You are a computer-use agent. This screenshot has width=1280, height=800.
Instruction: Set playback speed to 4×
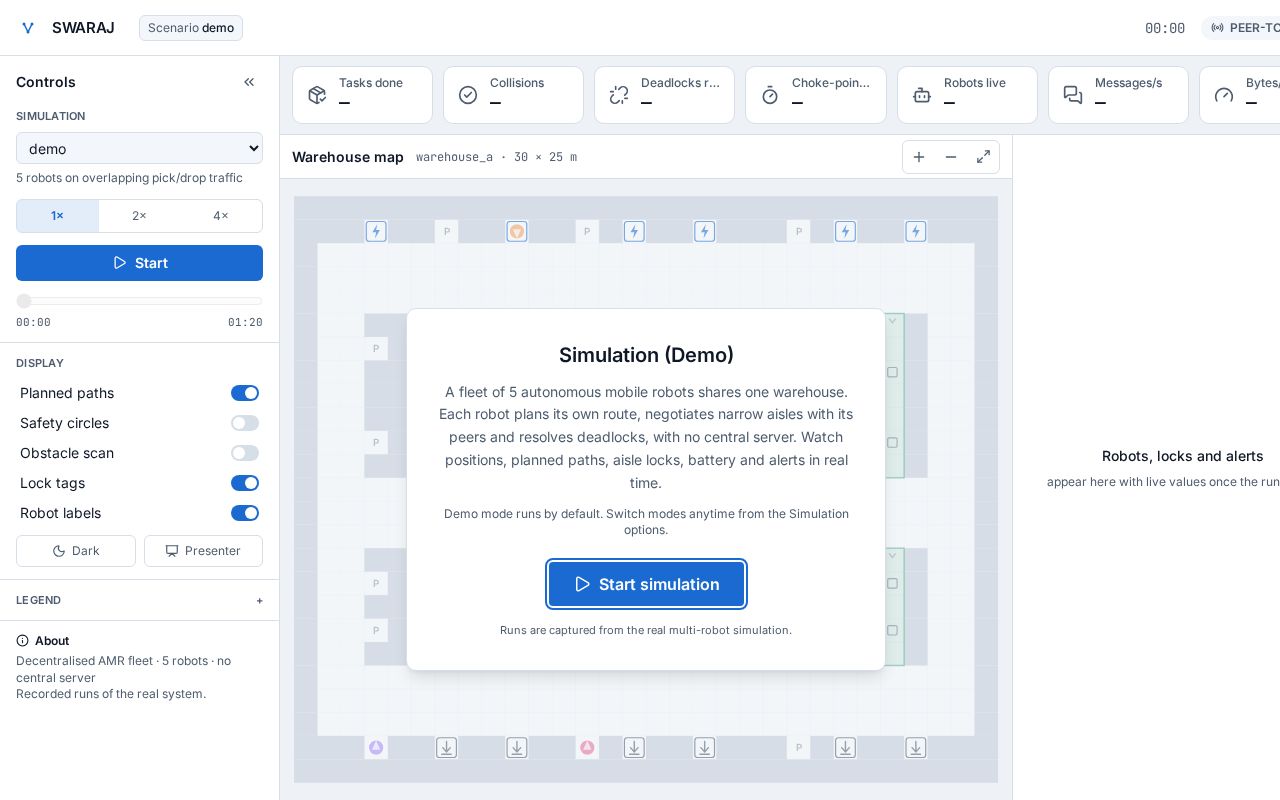[221, 216]
